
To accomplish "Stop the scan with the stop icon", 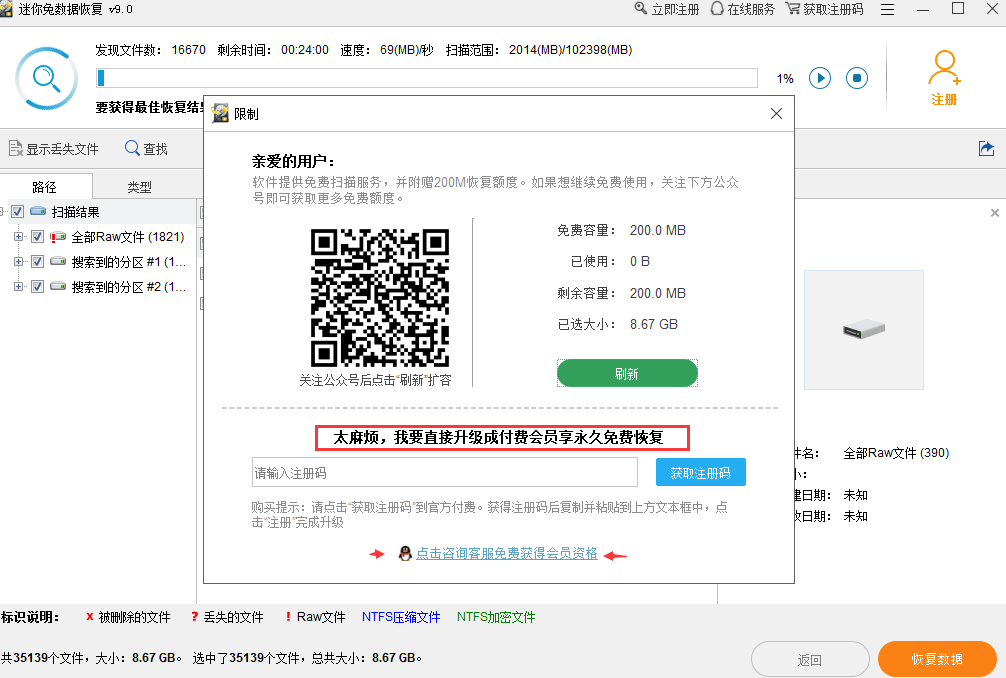I will 857,78.
